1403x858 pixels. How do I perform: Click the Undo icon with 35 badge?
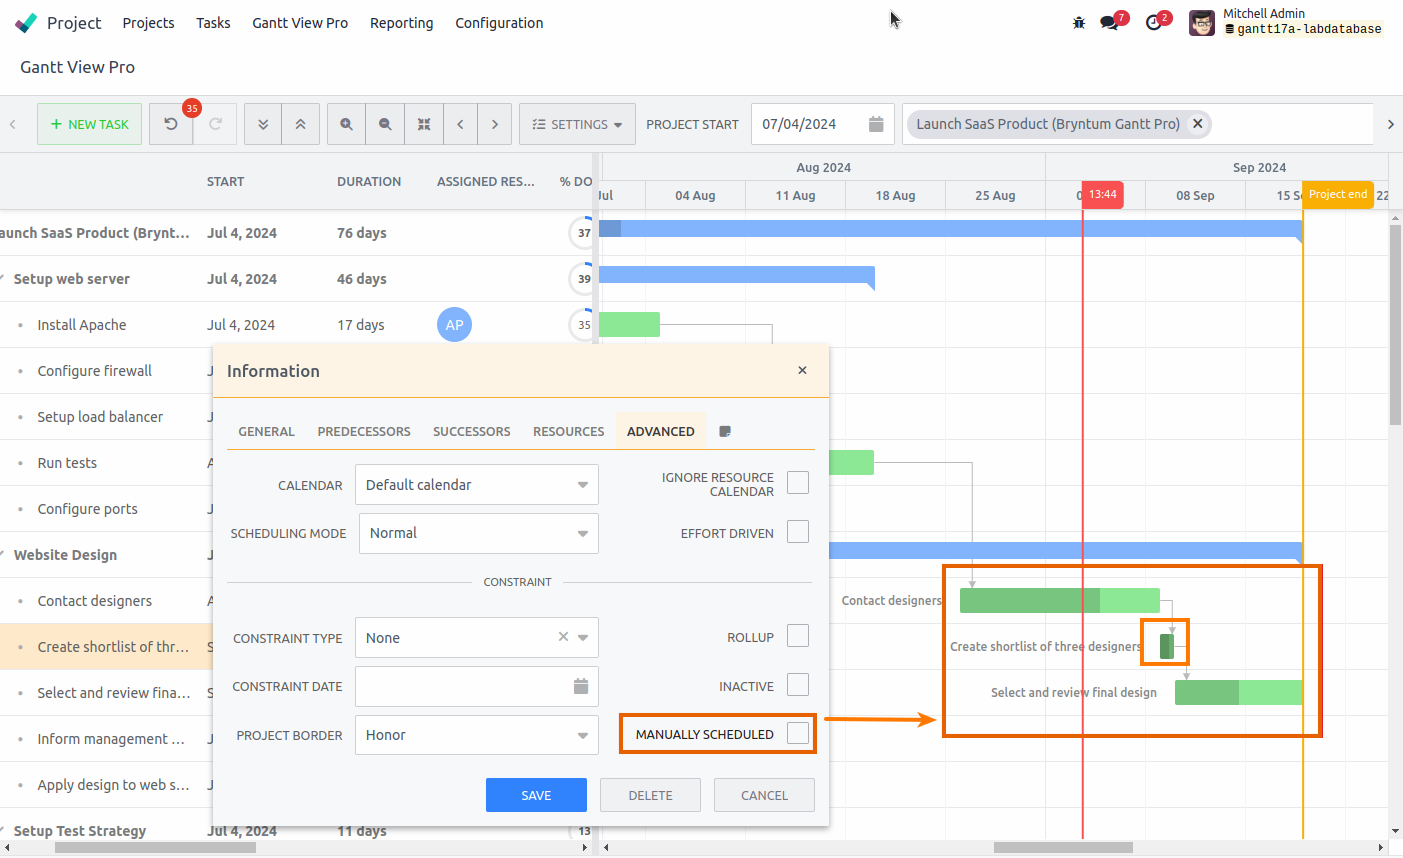tap(171, 124)
